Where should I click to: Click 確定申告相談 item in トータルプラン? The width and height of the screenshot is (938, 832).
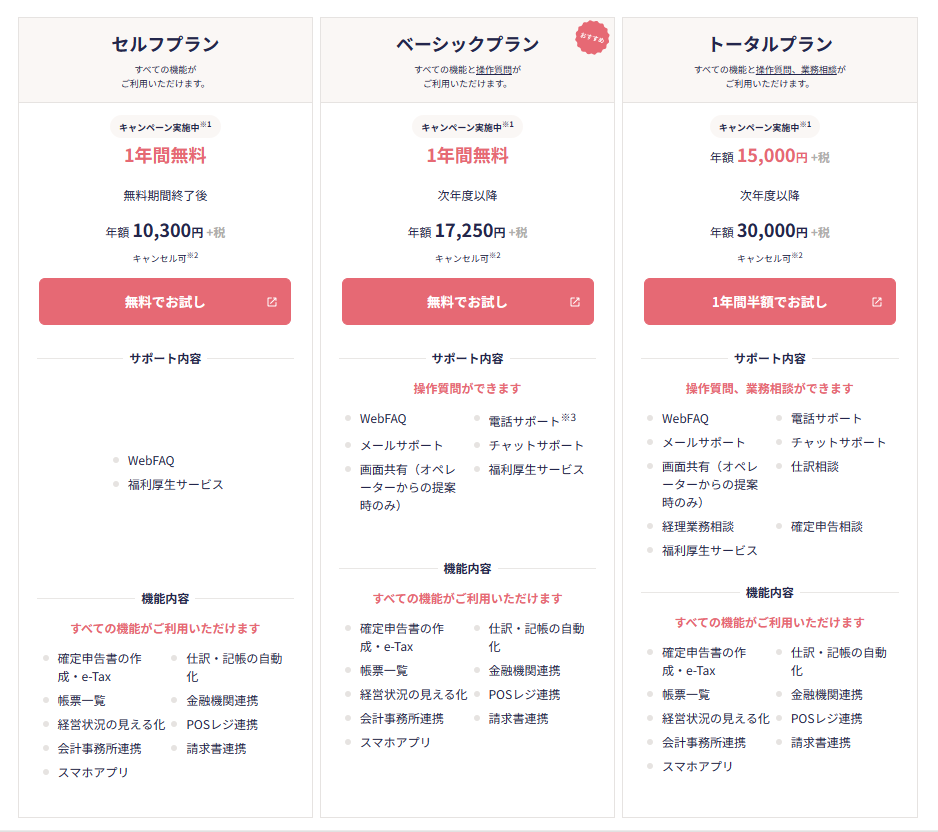point(827,527)
